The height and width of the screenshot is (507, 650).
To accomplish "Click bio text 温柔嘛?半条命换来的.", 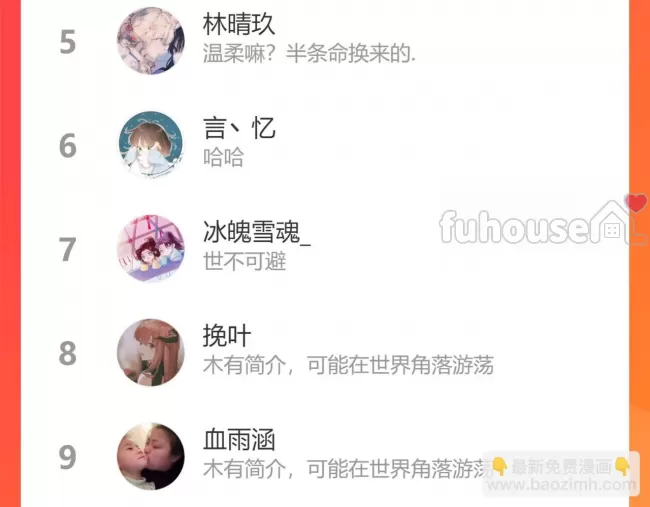I will click(x=309, y=54).
